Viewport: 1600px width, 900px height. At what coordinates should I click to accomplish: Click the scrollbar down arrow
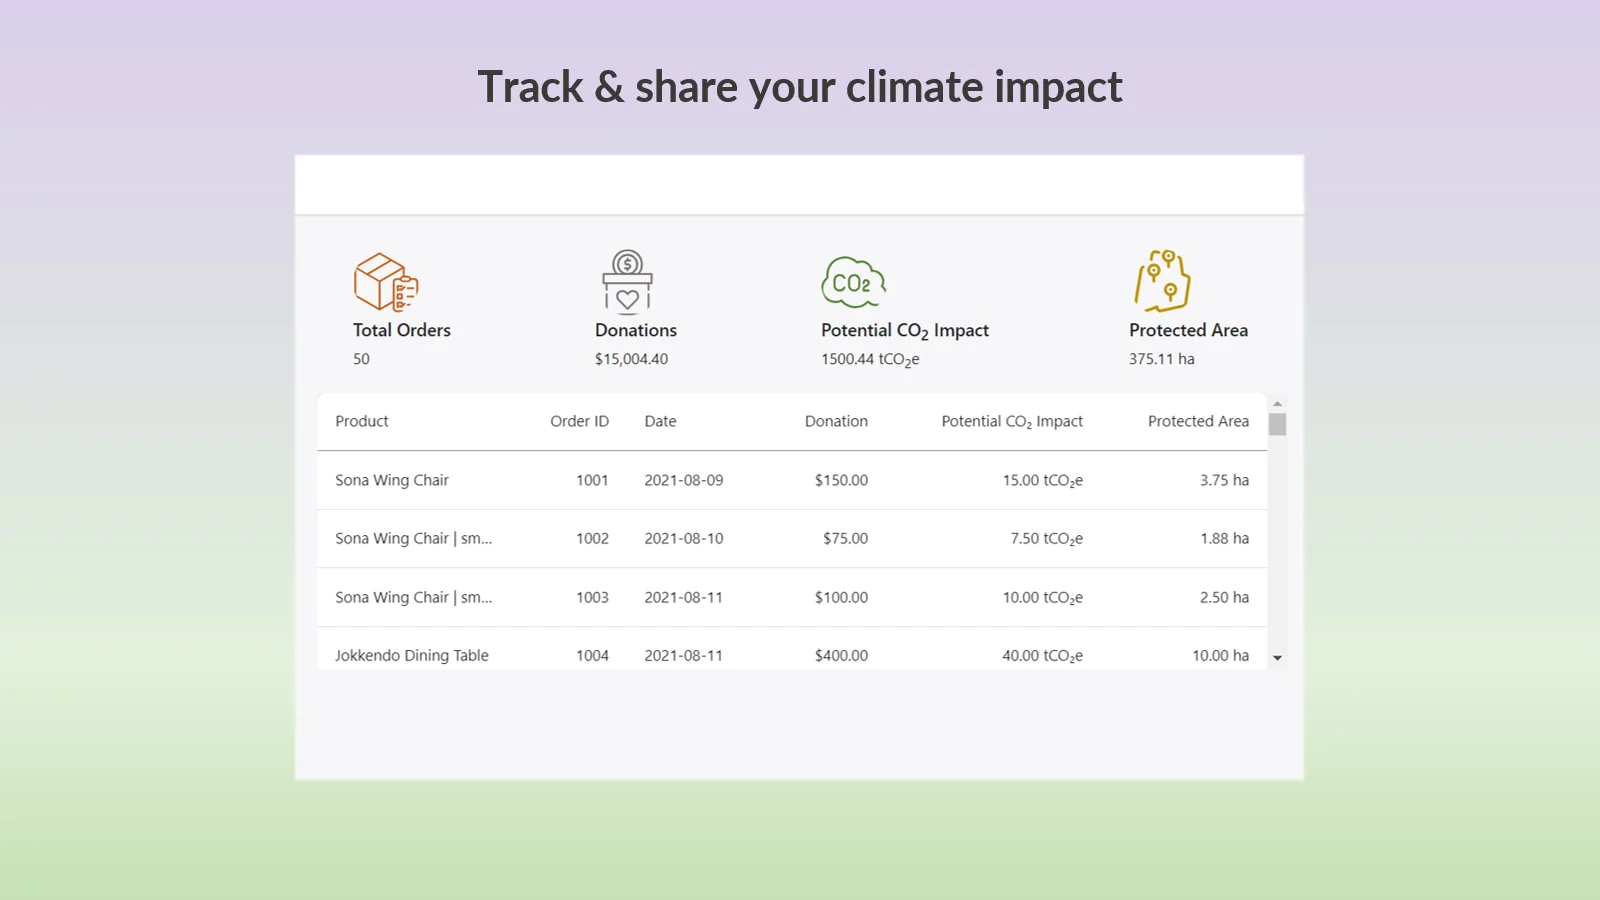coord(1277,658)
